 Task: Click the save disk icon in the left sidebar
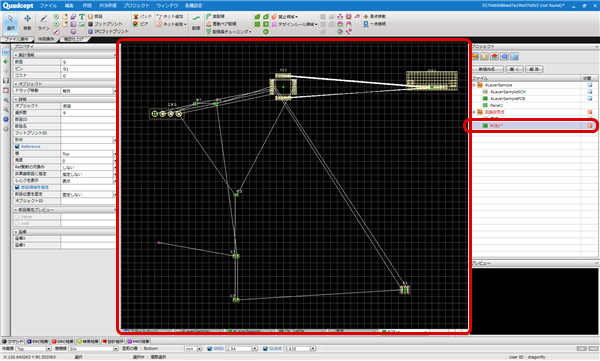(x=5, y=81)
